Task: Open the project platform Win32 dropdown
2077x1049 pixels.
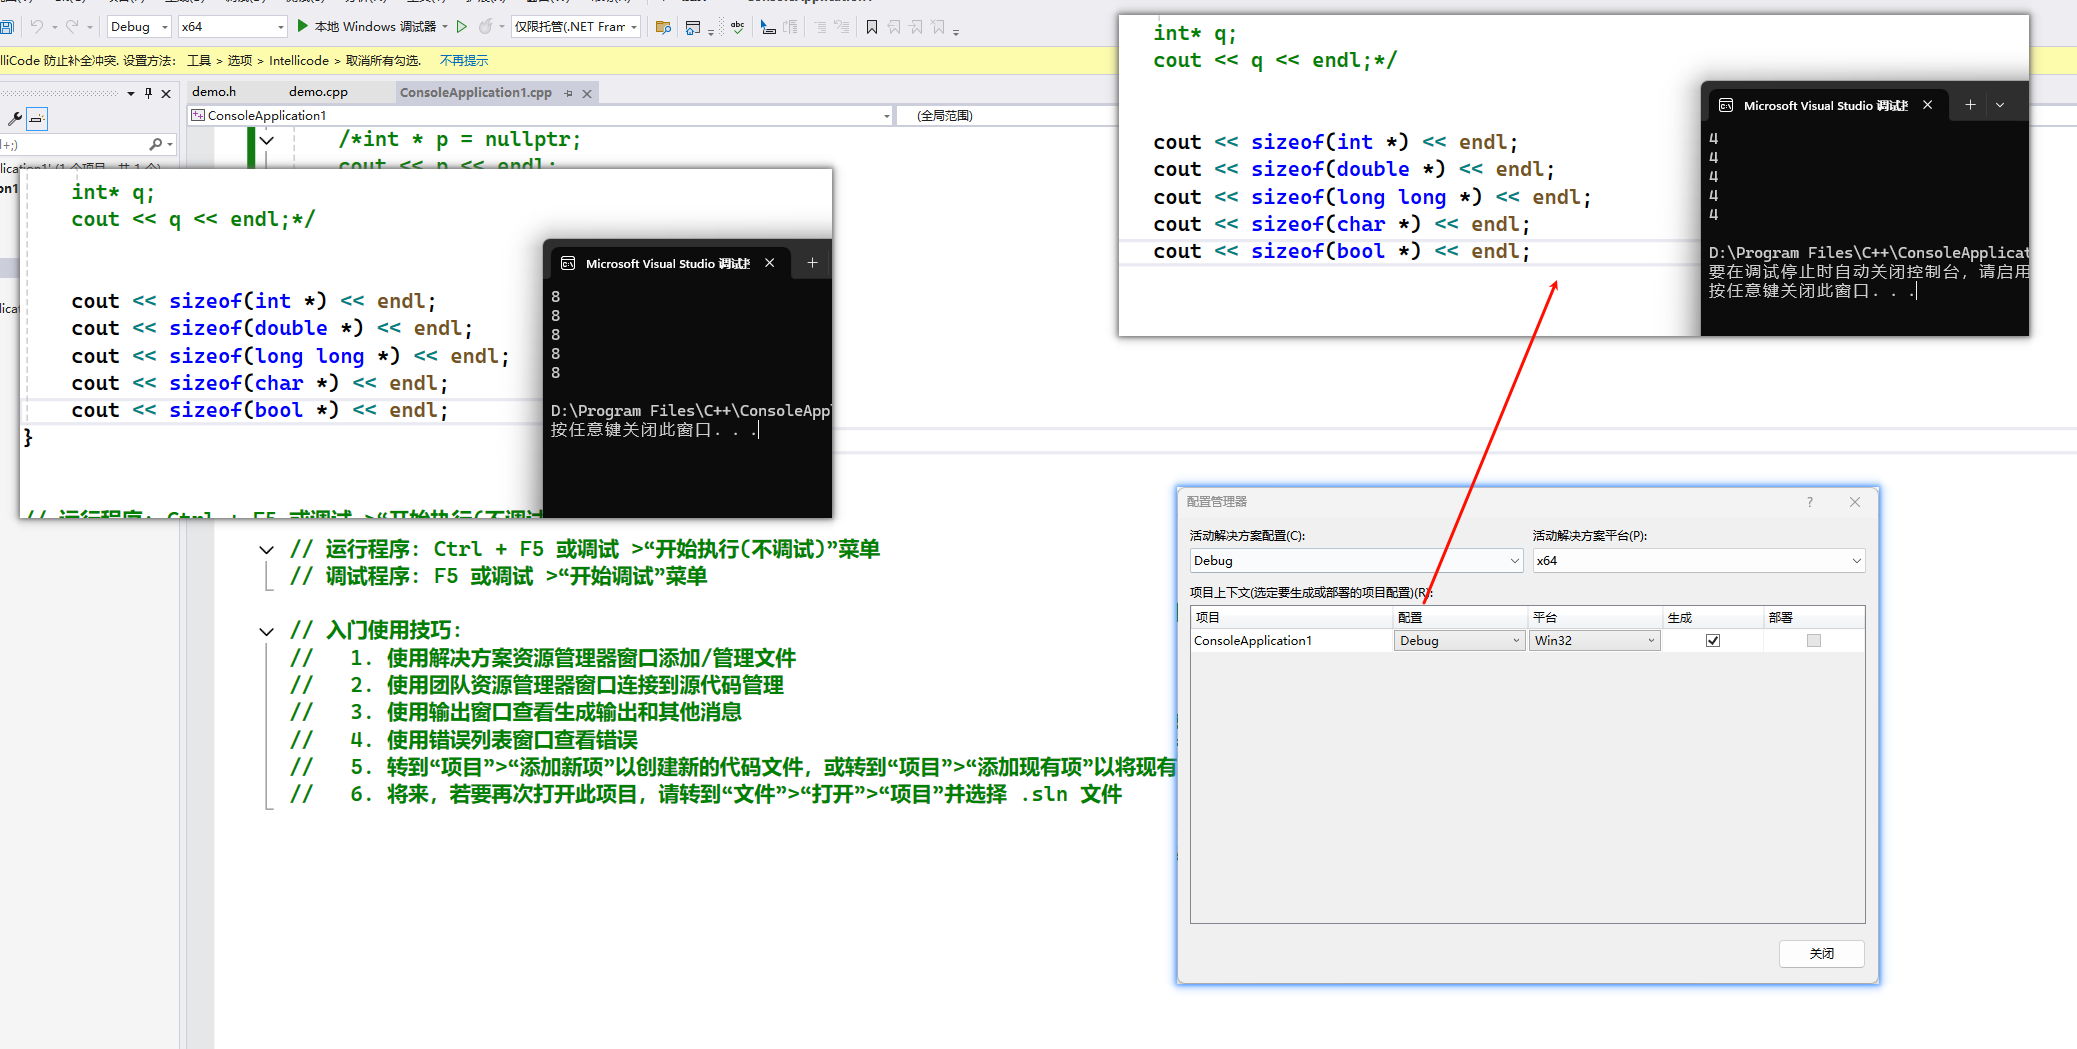Action: [x=1594, y=641]
